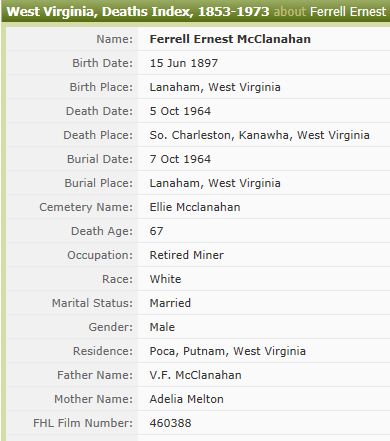Click the Occupation field label
The width and height of the screenshot is (390, 441).
[x=100, y=255]
